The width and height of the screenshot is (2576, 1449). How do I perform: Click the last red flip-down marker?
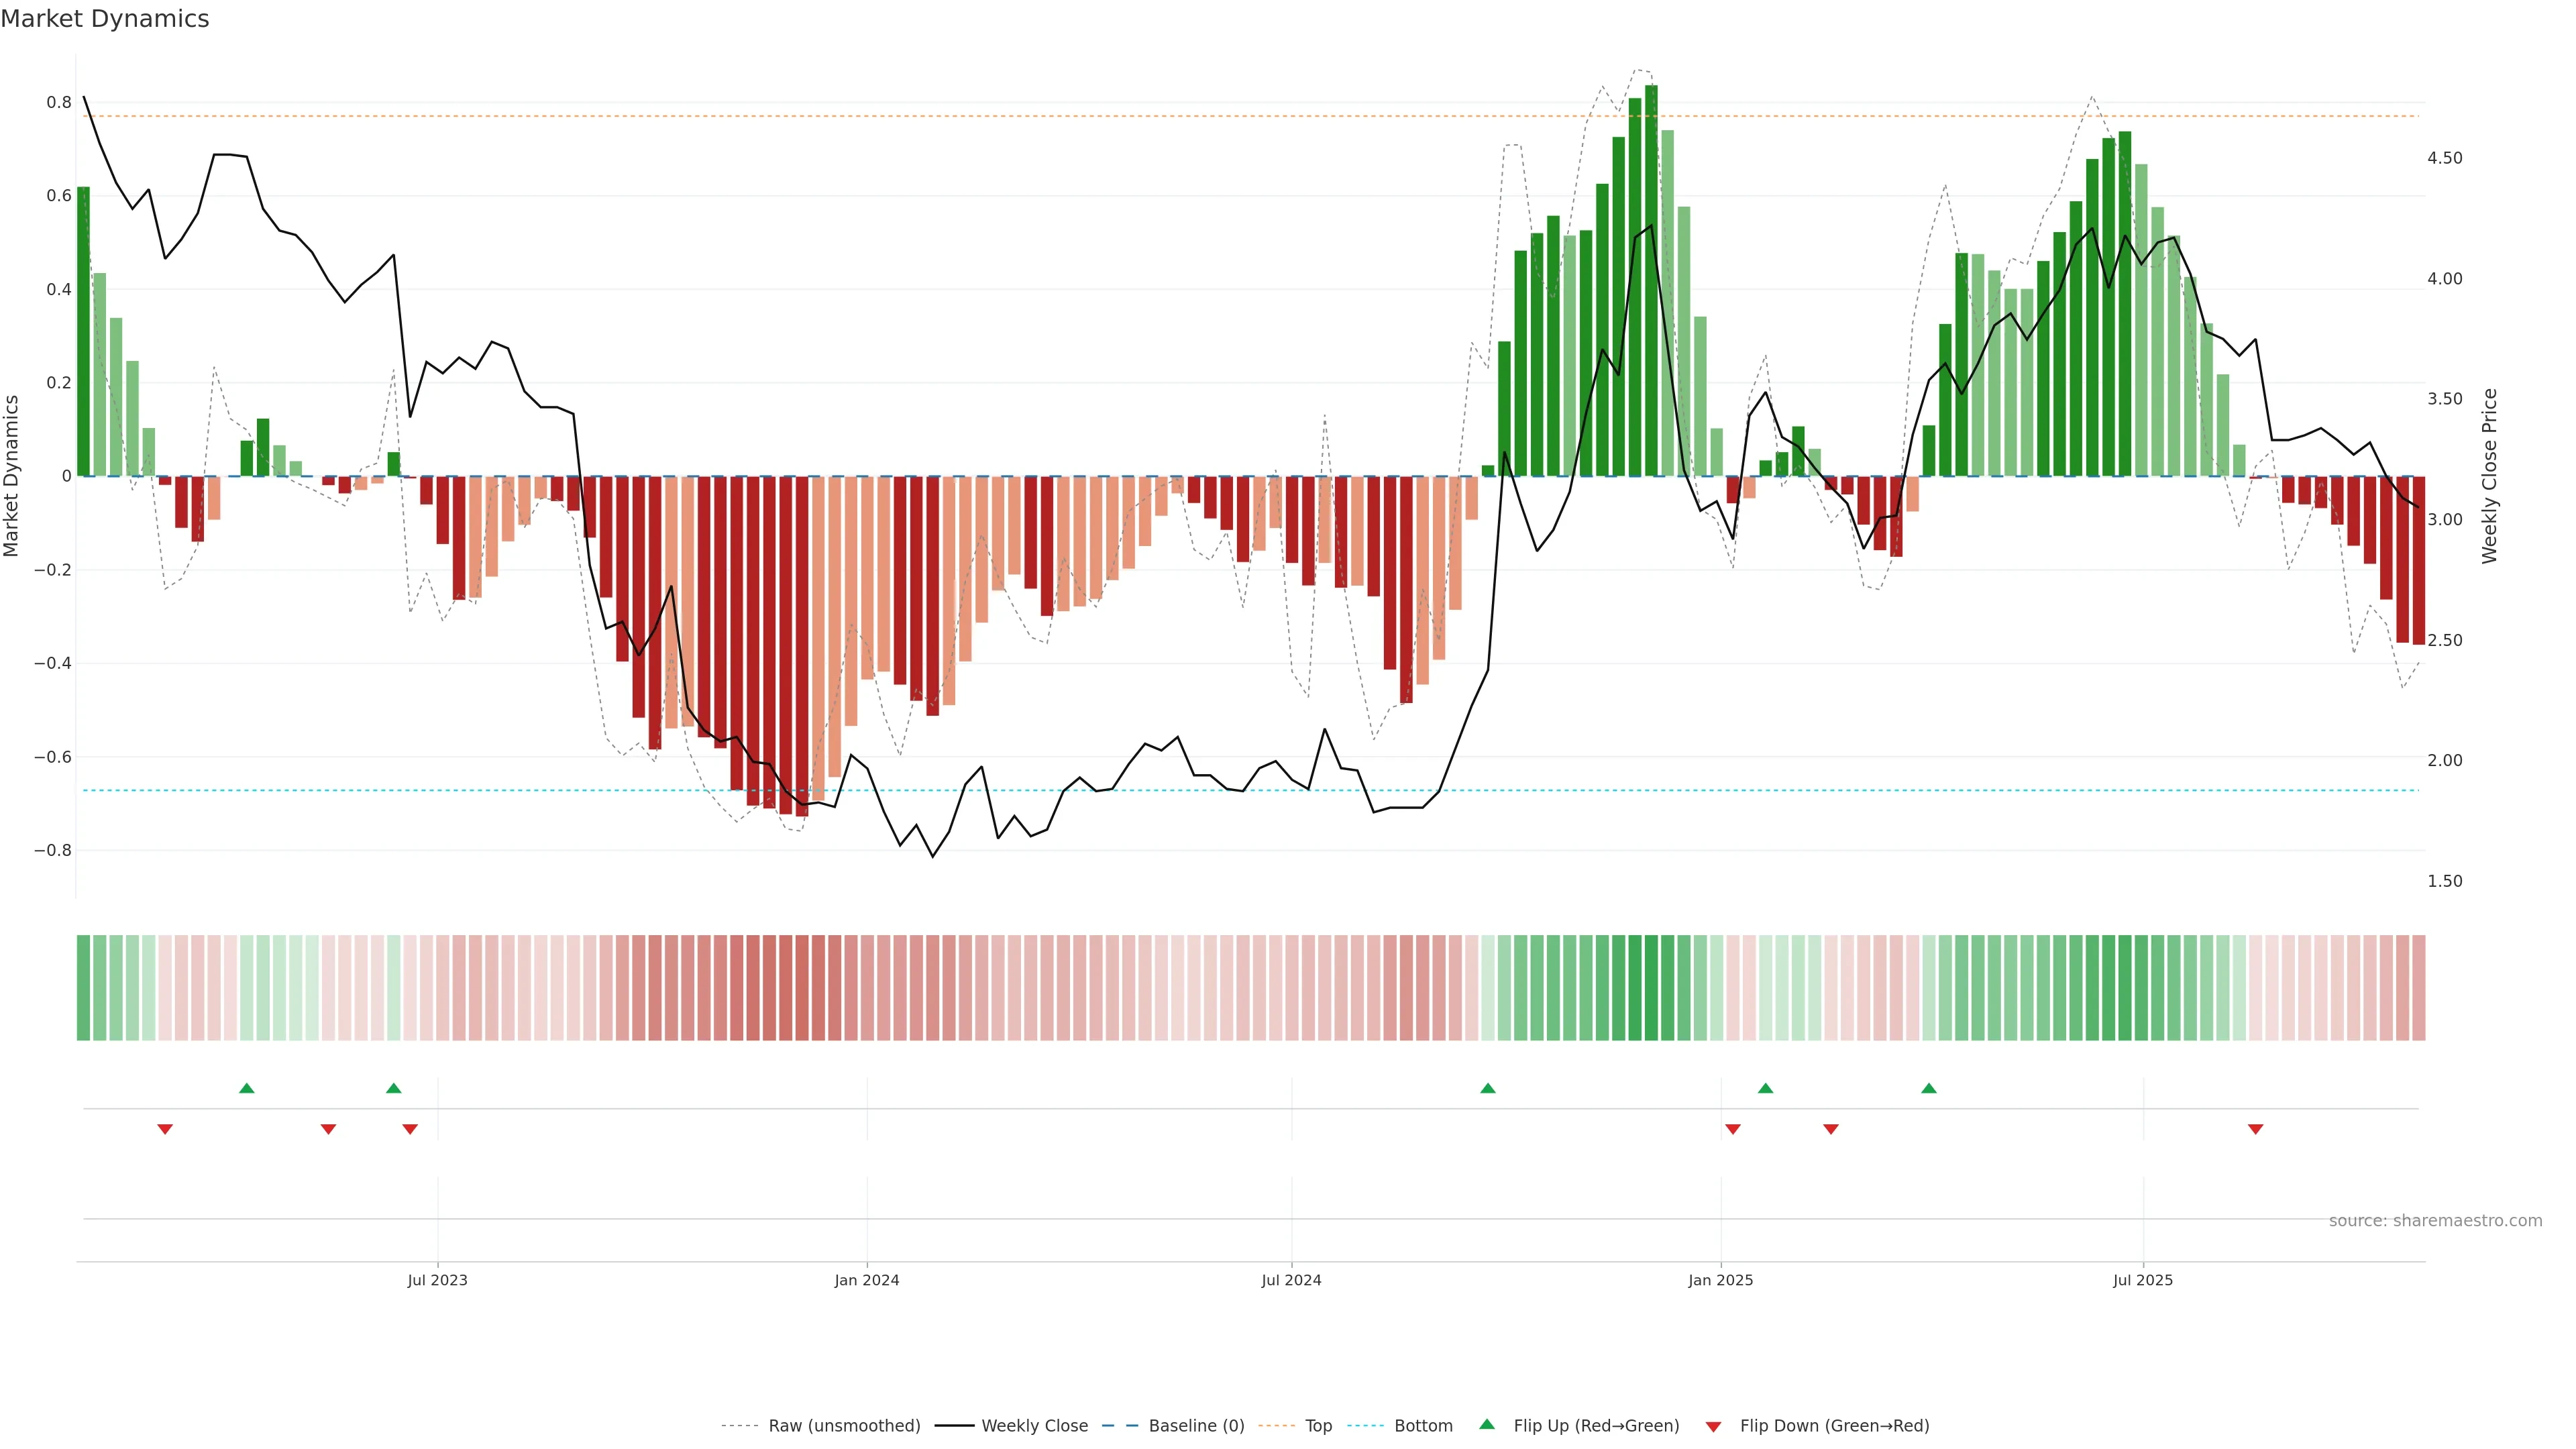(2256, 1129)
